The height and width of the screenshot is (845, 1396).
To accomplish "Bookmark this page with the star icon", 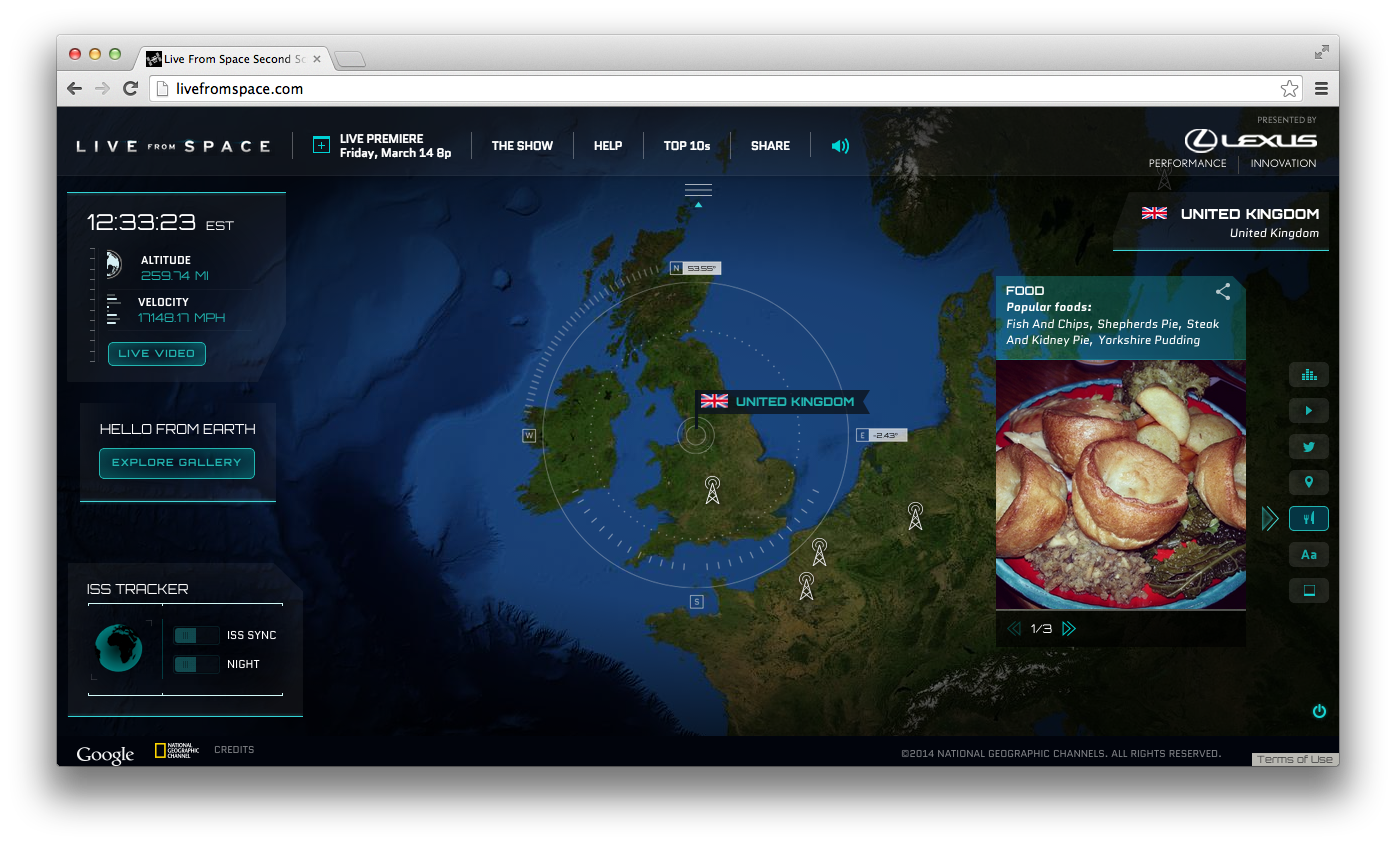I will 1290,89.
